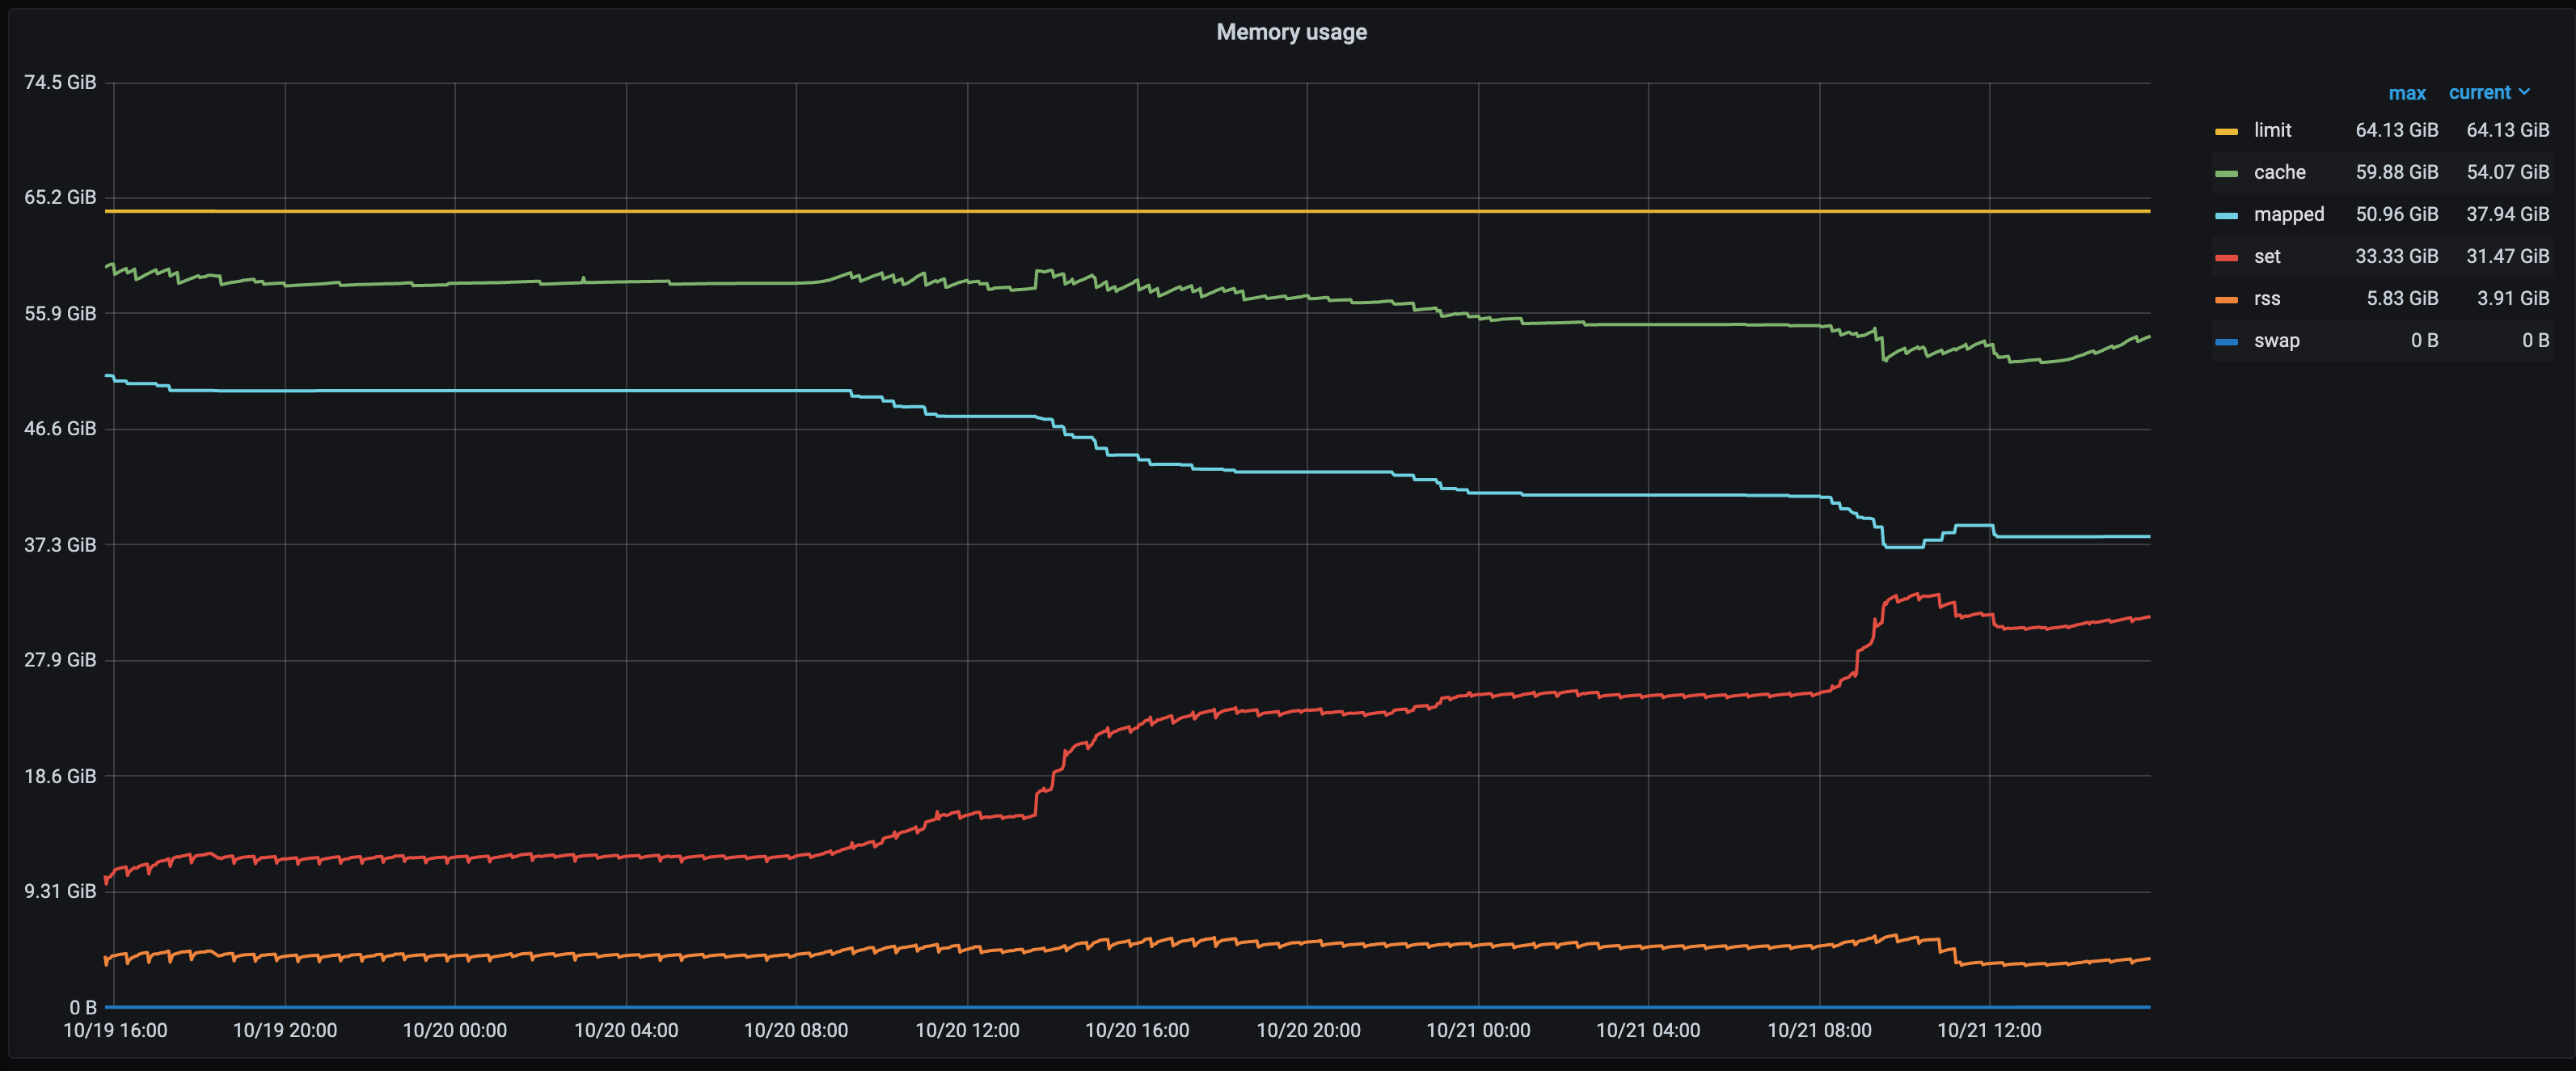Hide the mapped series from the graph
The width and height of the screenshot is (2576, 1071).
click(2290, 214)
